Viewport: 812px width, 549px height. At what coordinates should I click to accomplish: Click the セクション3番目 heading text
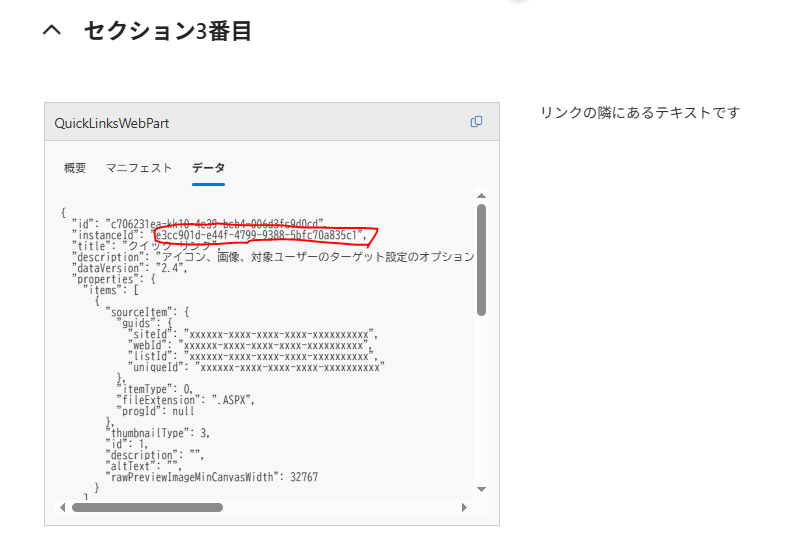(x=167, y=32)
